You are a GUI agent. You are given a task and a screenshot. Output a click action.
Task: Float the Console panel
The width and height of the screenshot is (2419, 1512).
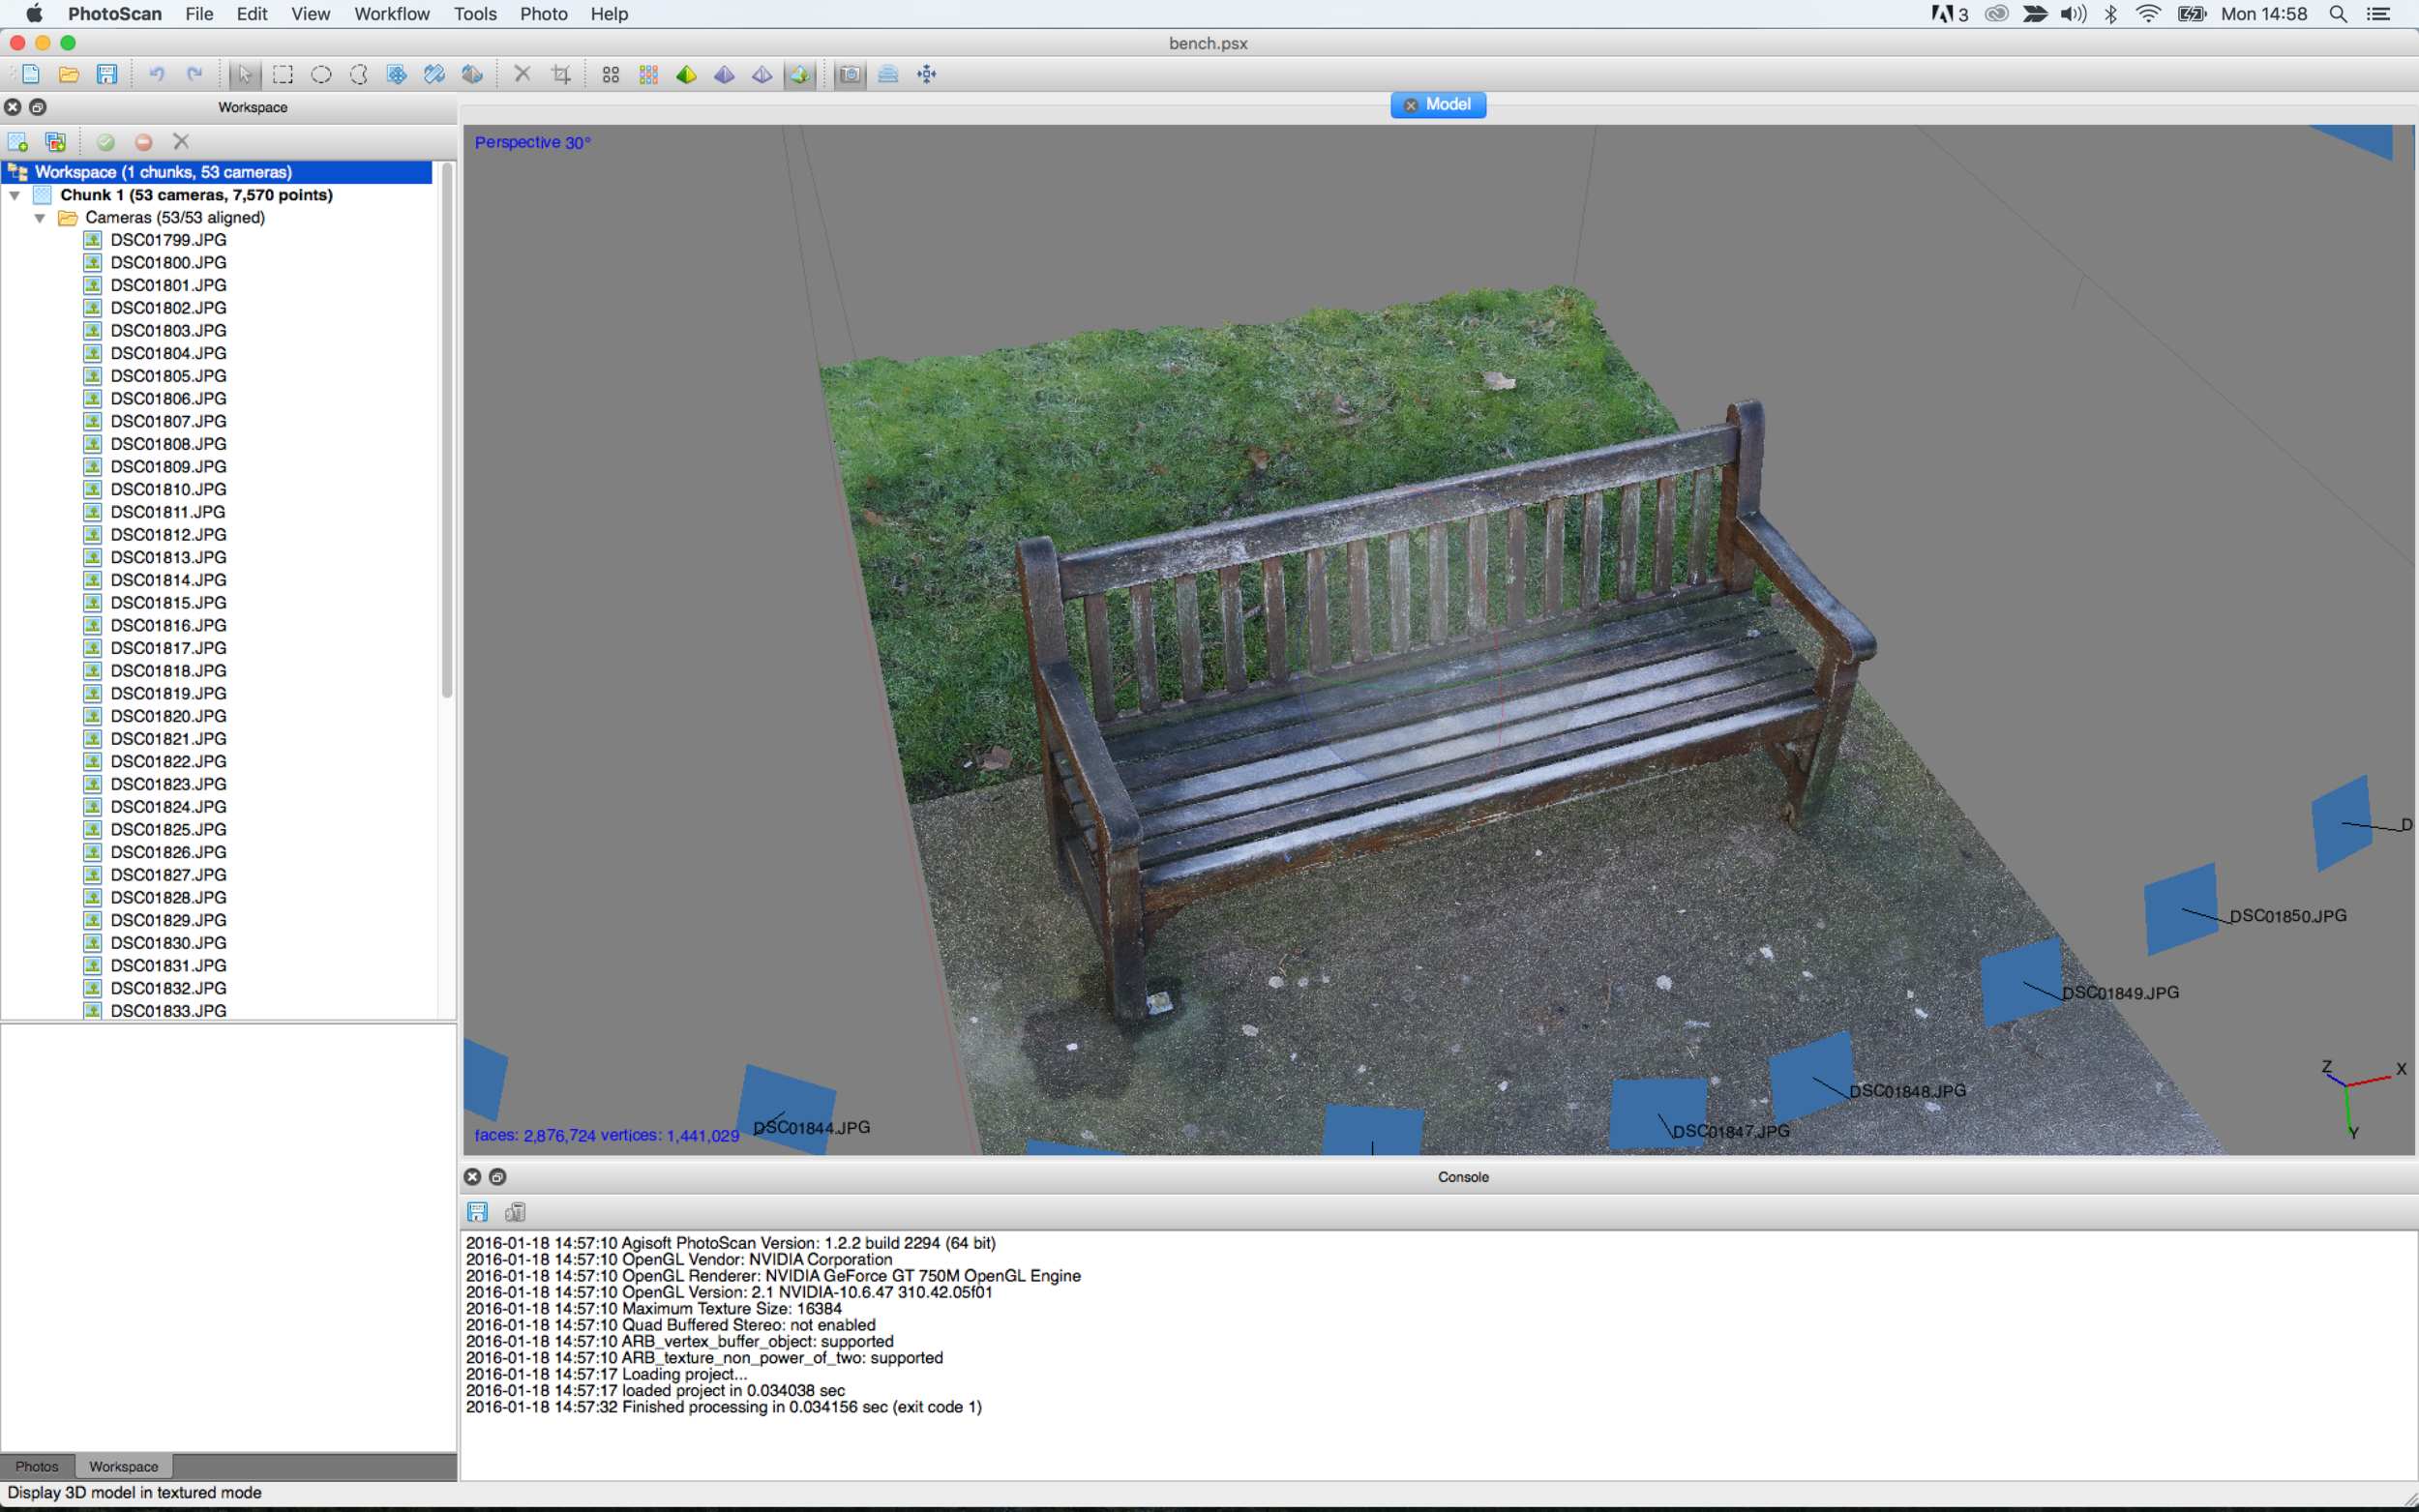[x=498, y=1177]
